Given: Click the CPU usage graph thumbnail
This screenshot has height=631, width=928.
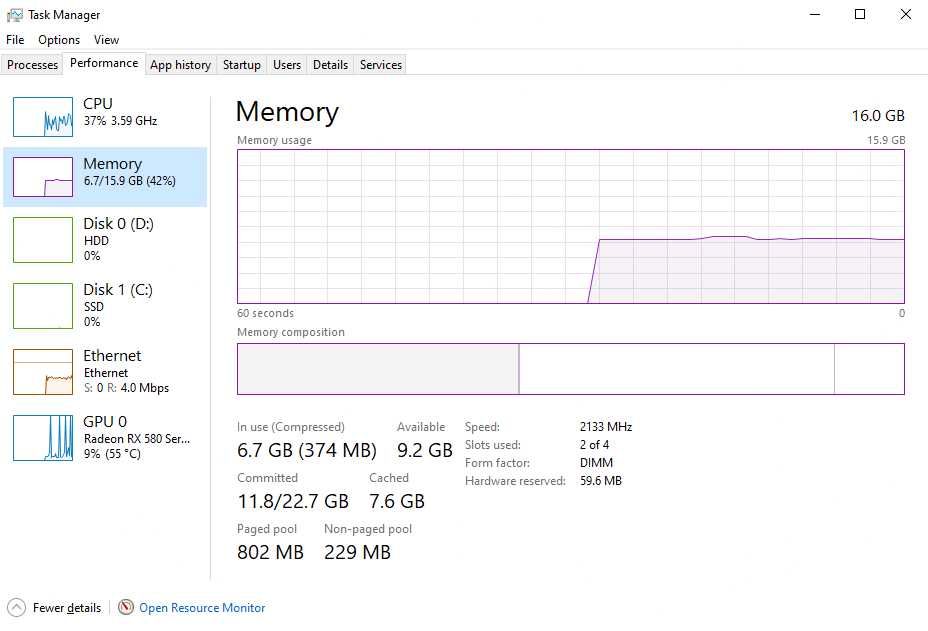Looking at the screenshot, I should pos(43,117).
